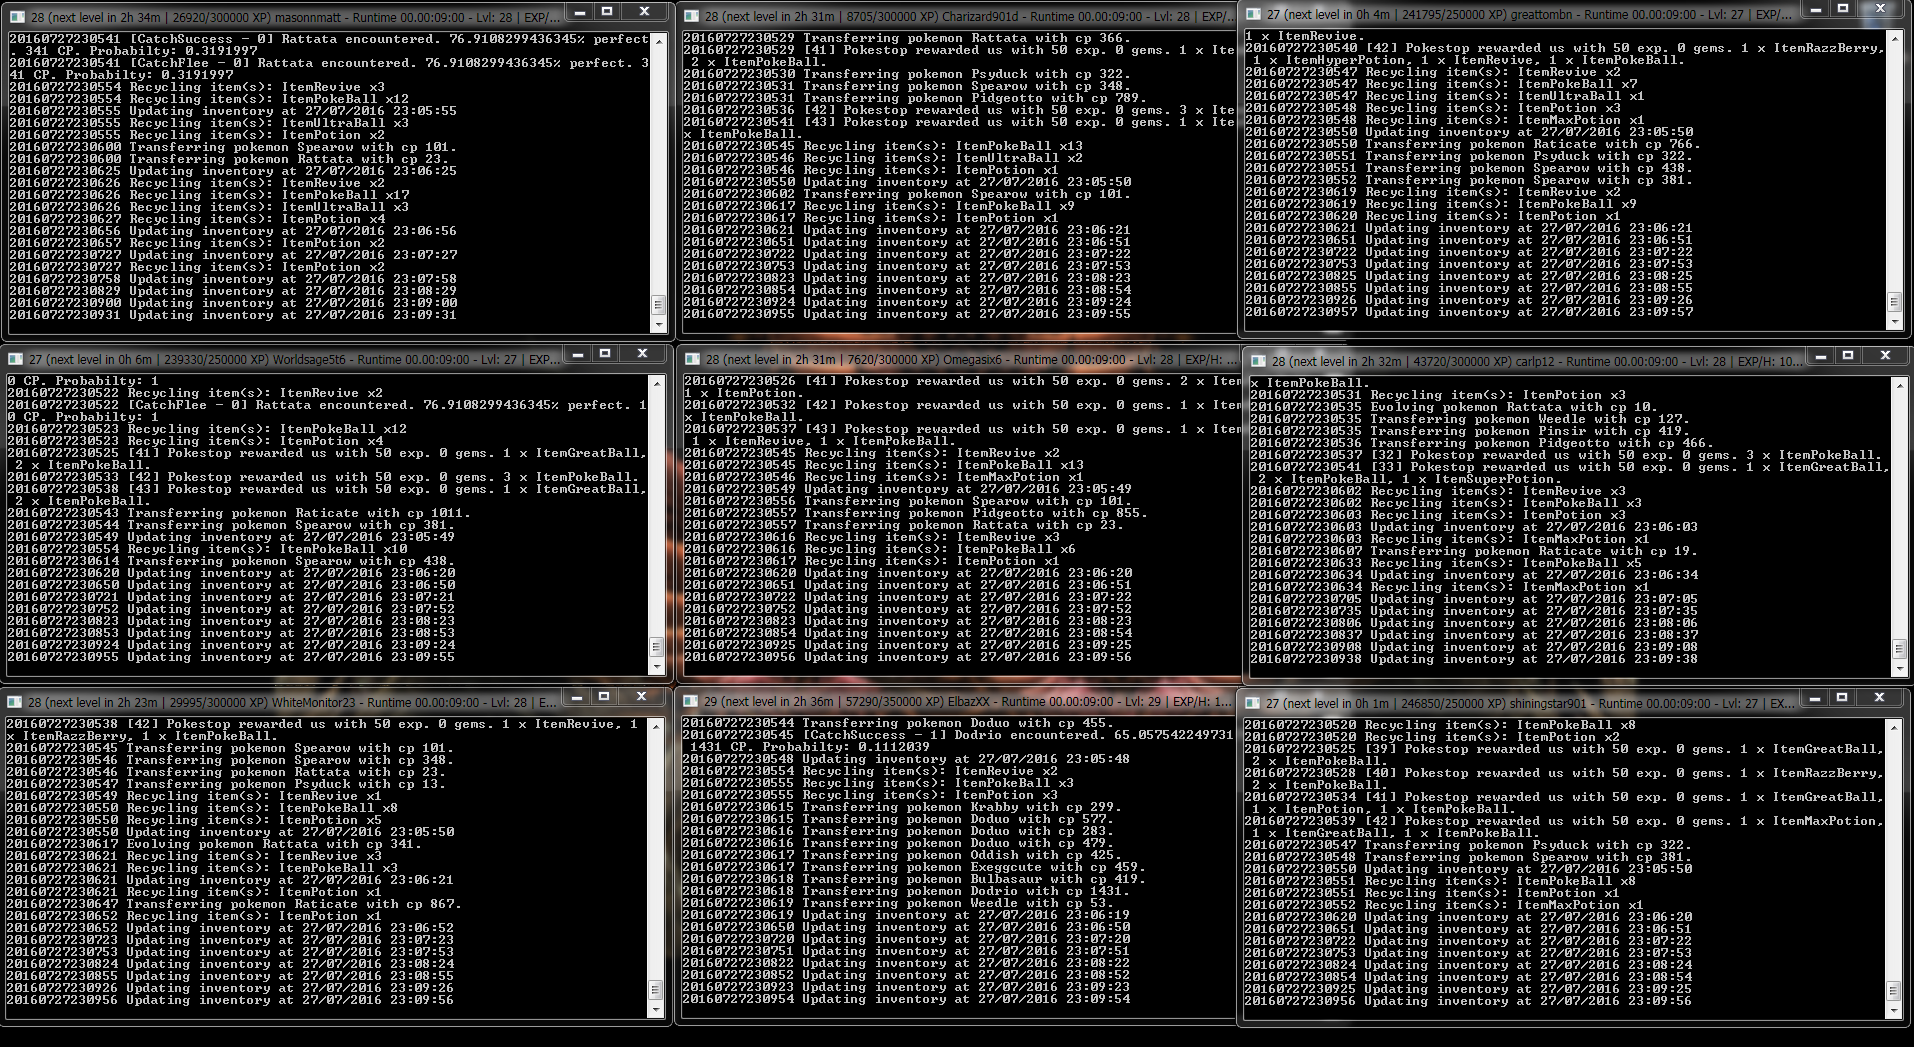The image size is (1914, 1047).
Task: Maximize the carlp12 console window
Action: pos(1849,356)
